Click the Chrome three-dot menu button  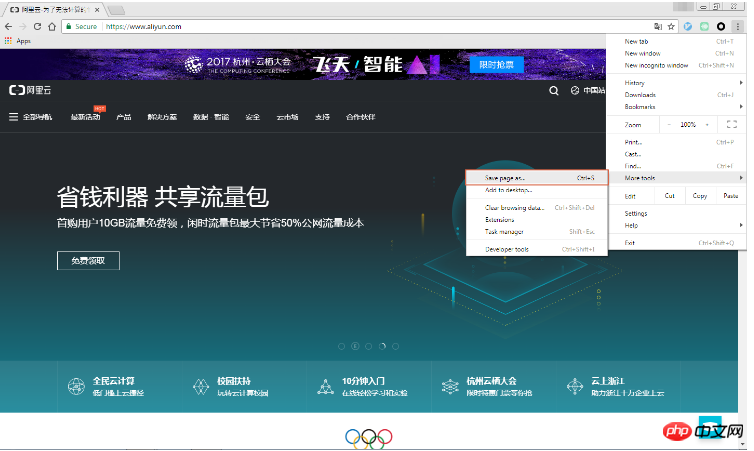738,26
